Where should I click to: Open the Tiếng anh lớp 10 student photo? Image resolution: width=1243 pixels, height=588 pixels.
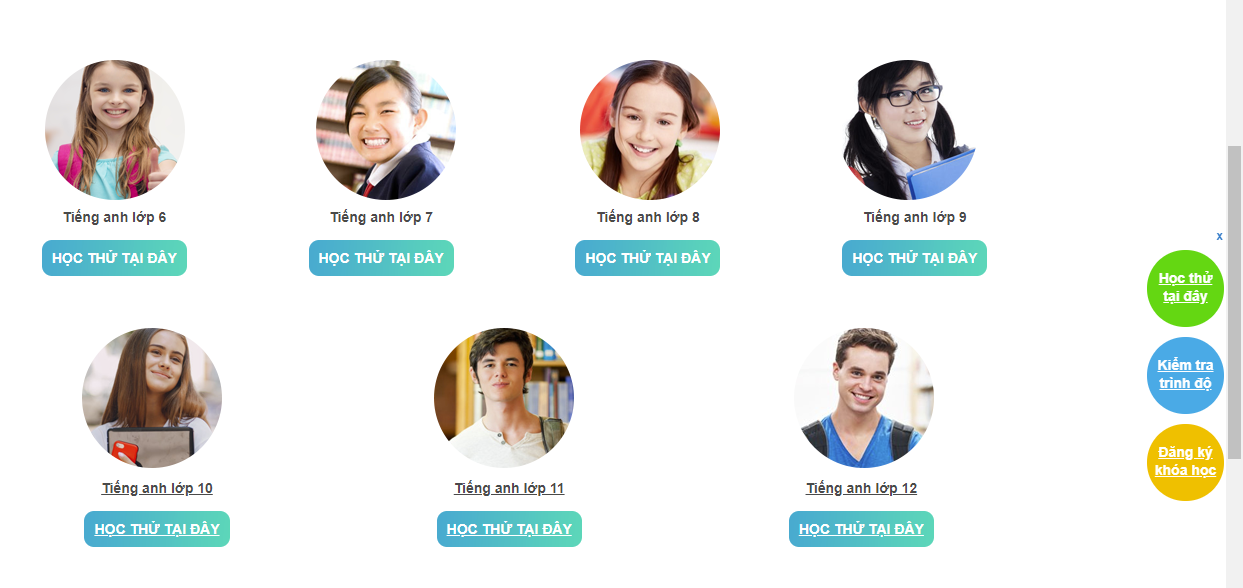point(152,398)
